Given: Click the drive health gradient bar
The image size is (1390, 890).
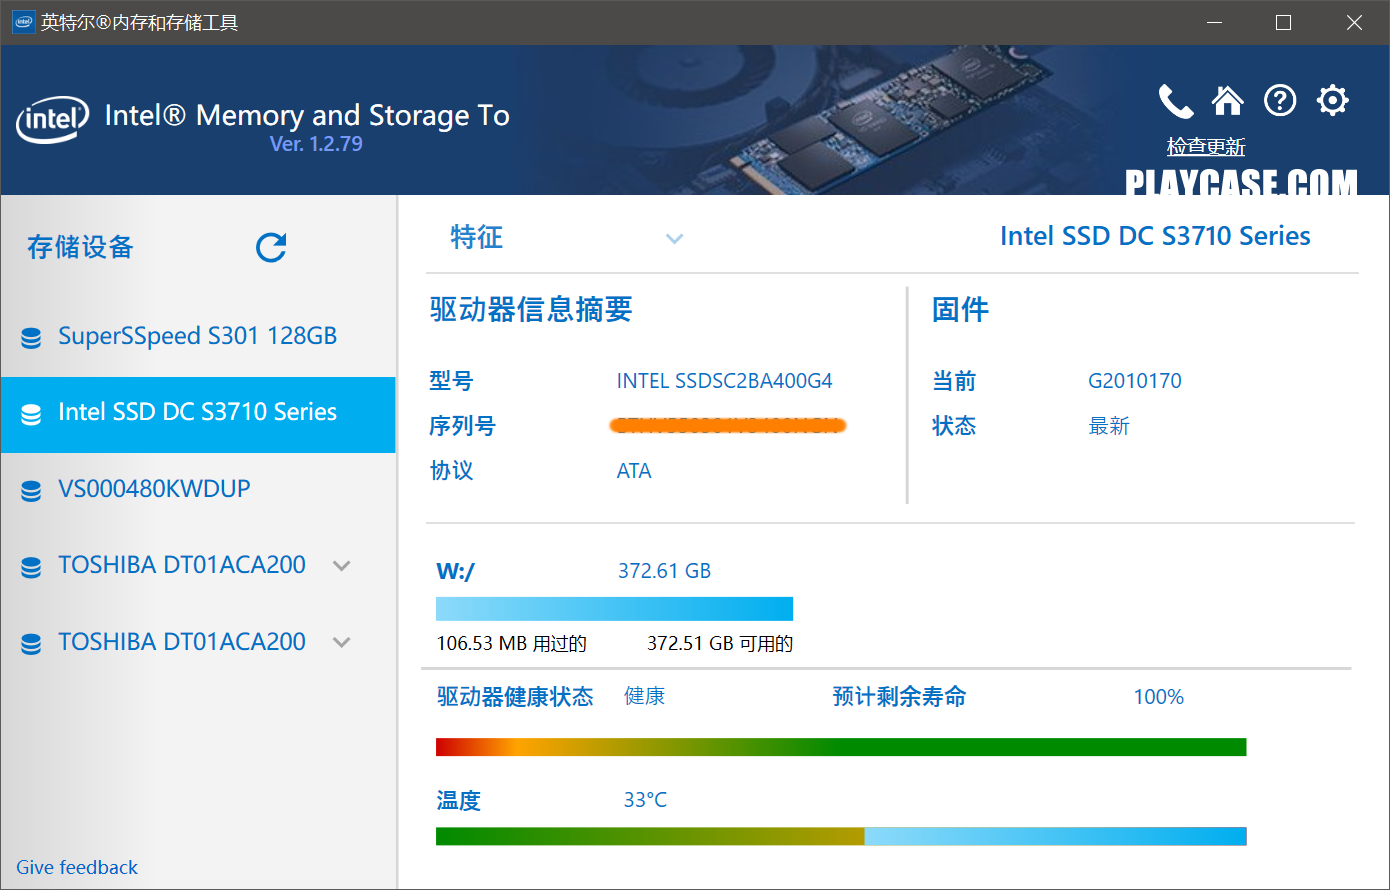Looking at the screenshot, I should pyautogui.click(x=841, y=747).
